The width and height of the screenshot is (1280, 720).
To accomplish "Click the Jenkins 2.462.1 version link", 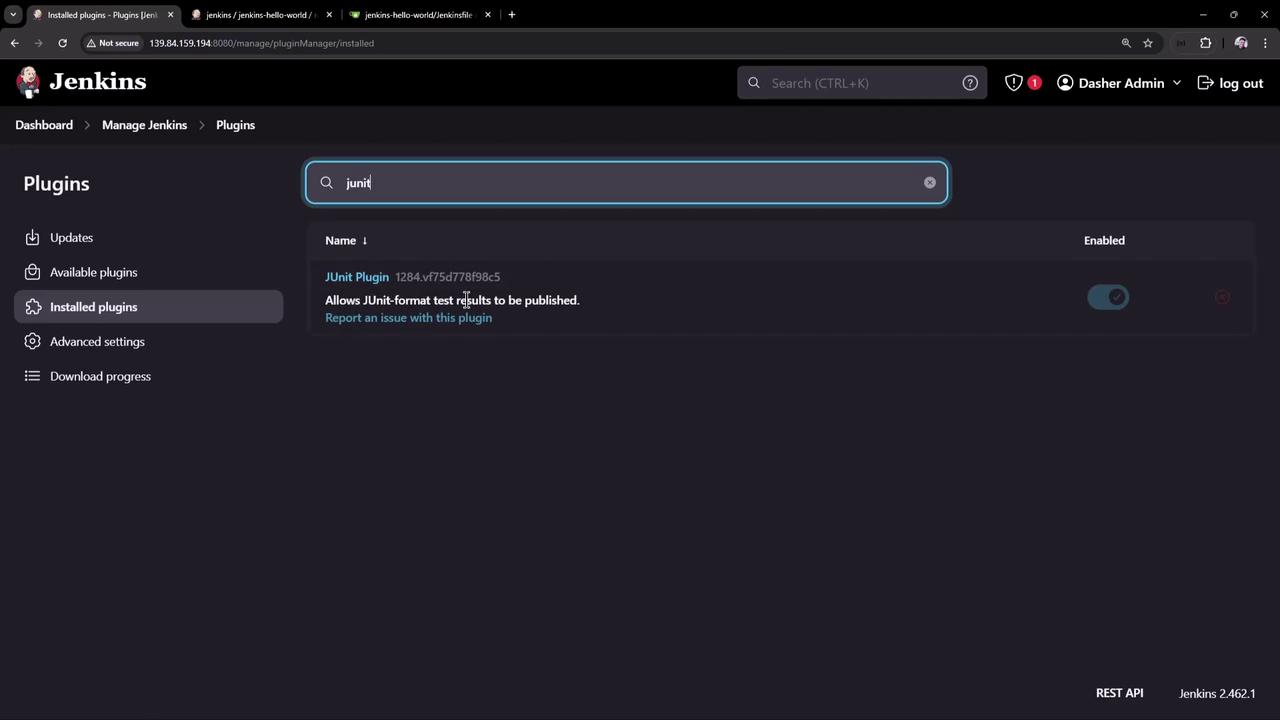I will 1217,693.
